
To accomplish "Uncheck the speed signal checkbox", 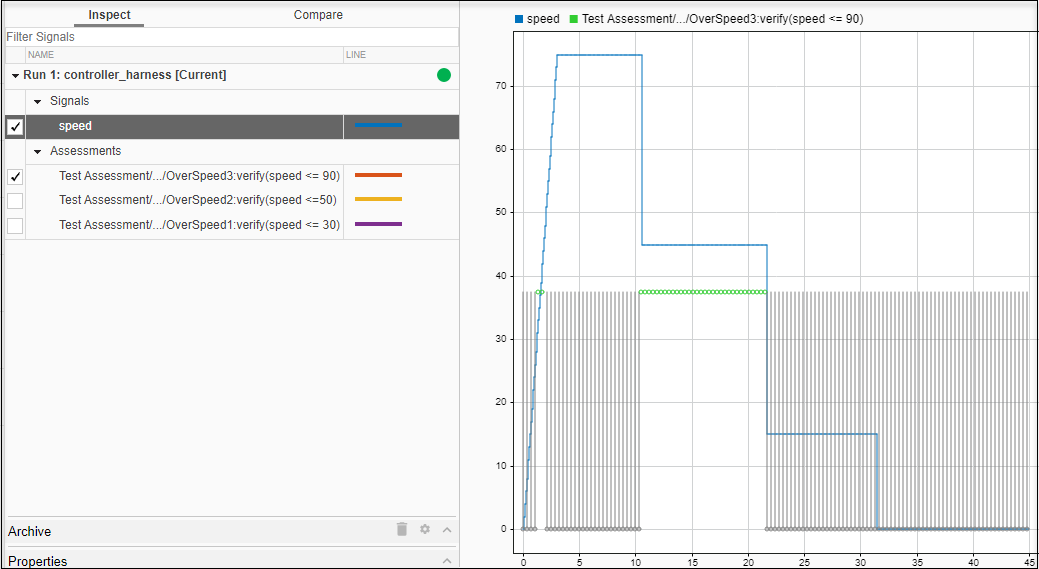I will click(x=15, y=126).
